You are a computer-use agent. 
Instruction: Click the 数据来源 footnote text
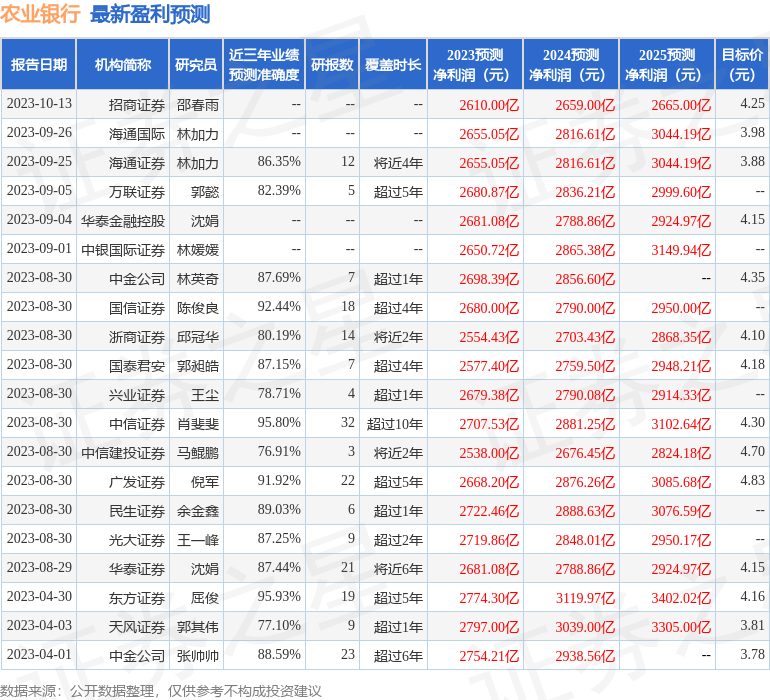[161, 691]
